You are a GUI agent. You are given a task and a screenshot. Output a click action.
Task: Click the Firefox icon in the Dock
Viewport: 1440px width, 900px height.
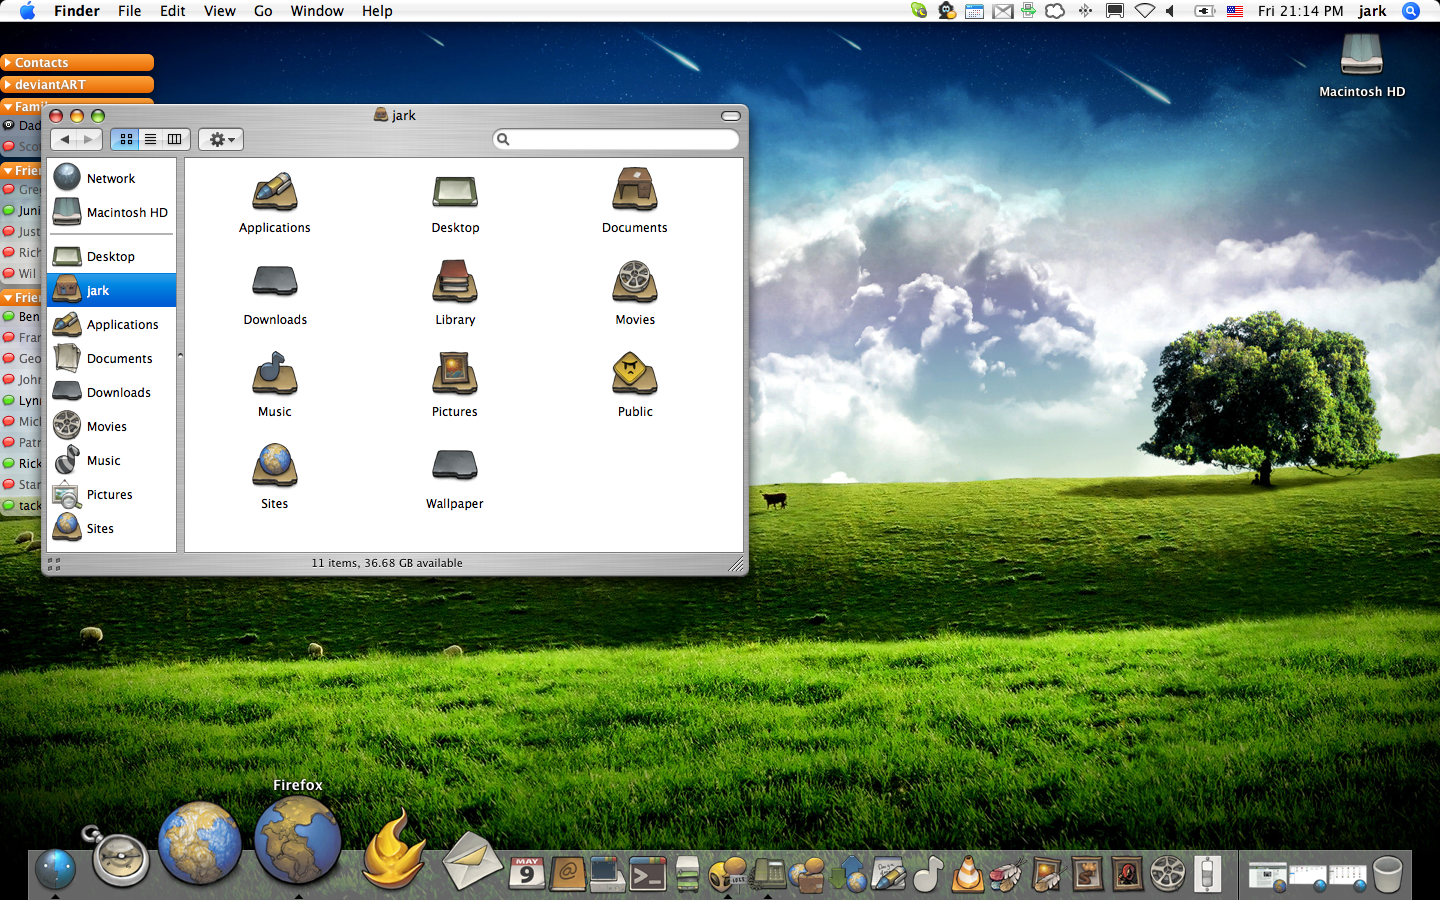[x=298, y=842]
